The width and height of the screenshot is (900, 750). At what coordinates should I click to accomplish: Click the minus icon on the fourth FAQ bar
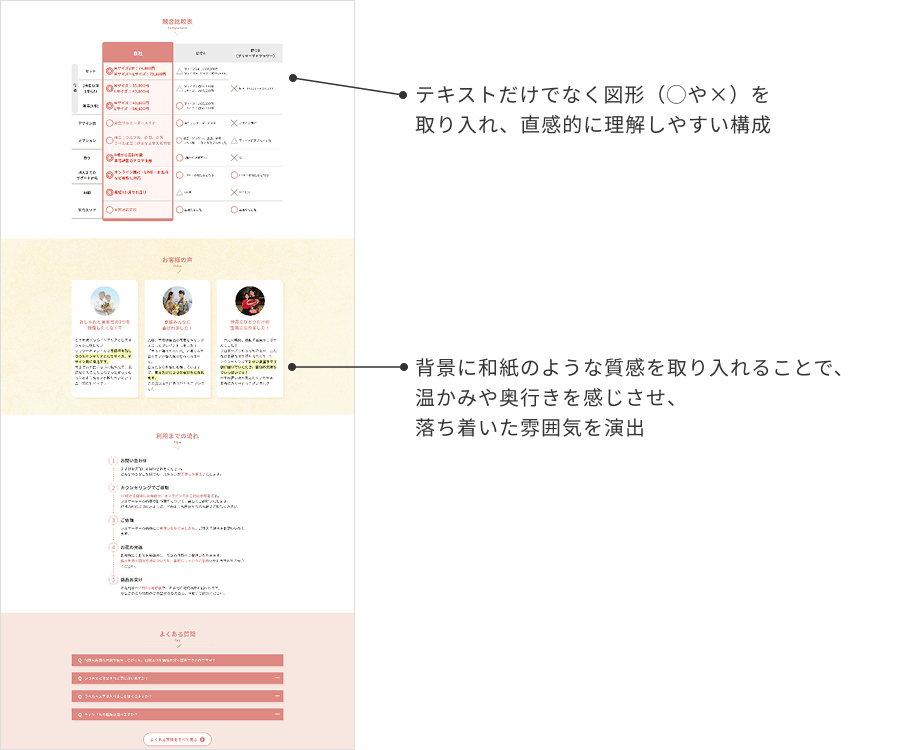277,714
